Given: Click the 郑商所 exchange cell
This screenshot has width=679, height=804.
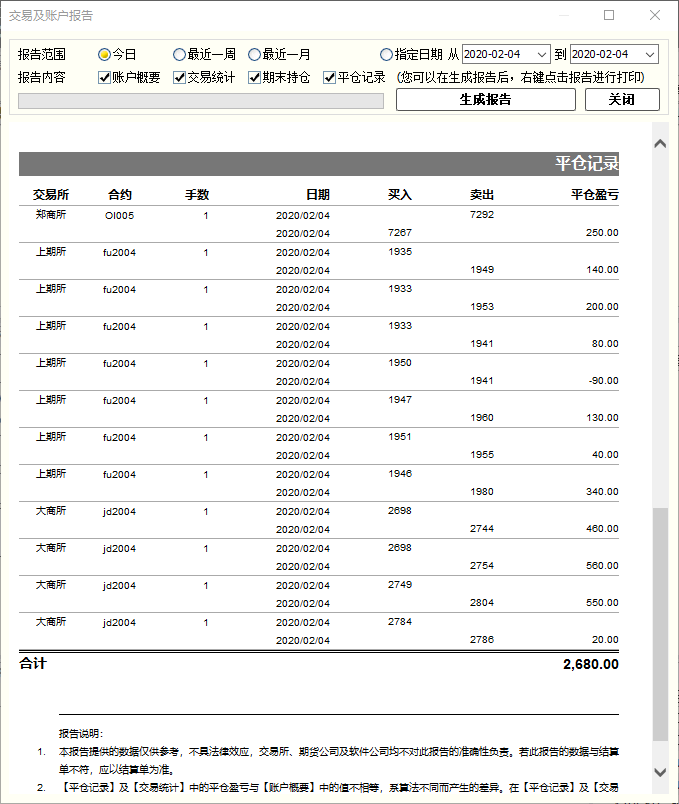Looking at the screenshot, I should click(x=51, y=215).
